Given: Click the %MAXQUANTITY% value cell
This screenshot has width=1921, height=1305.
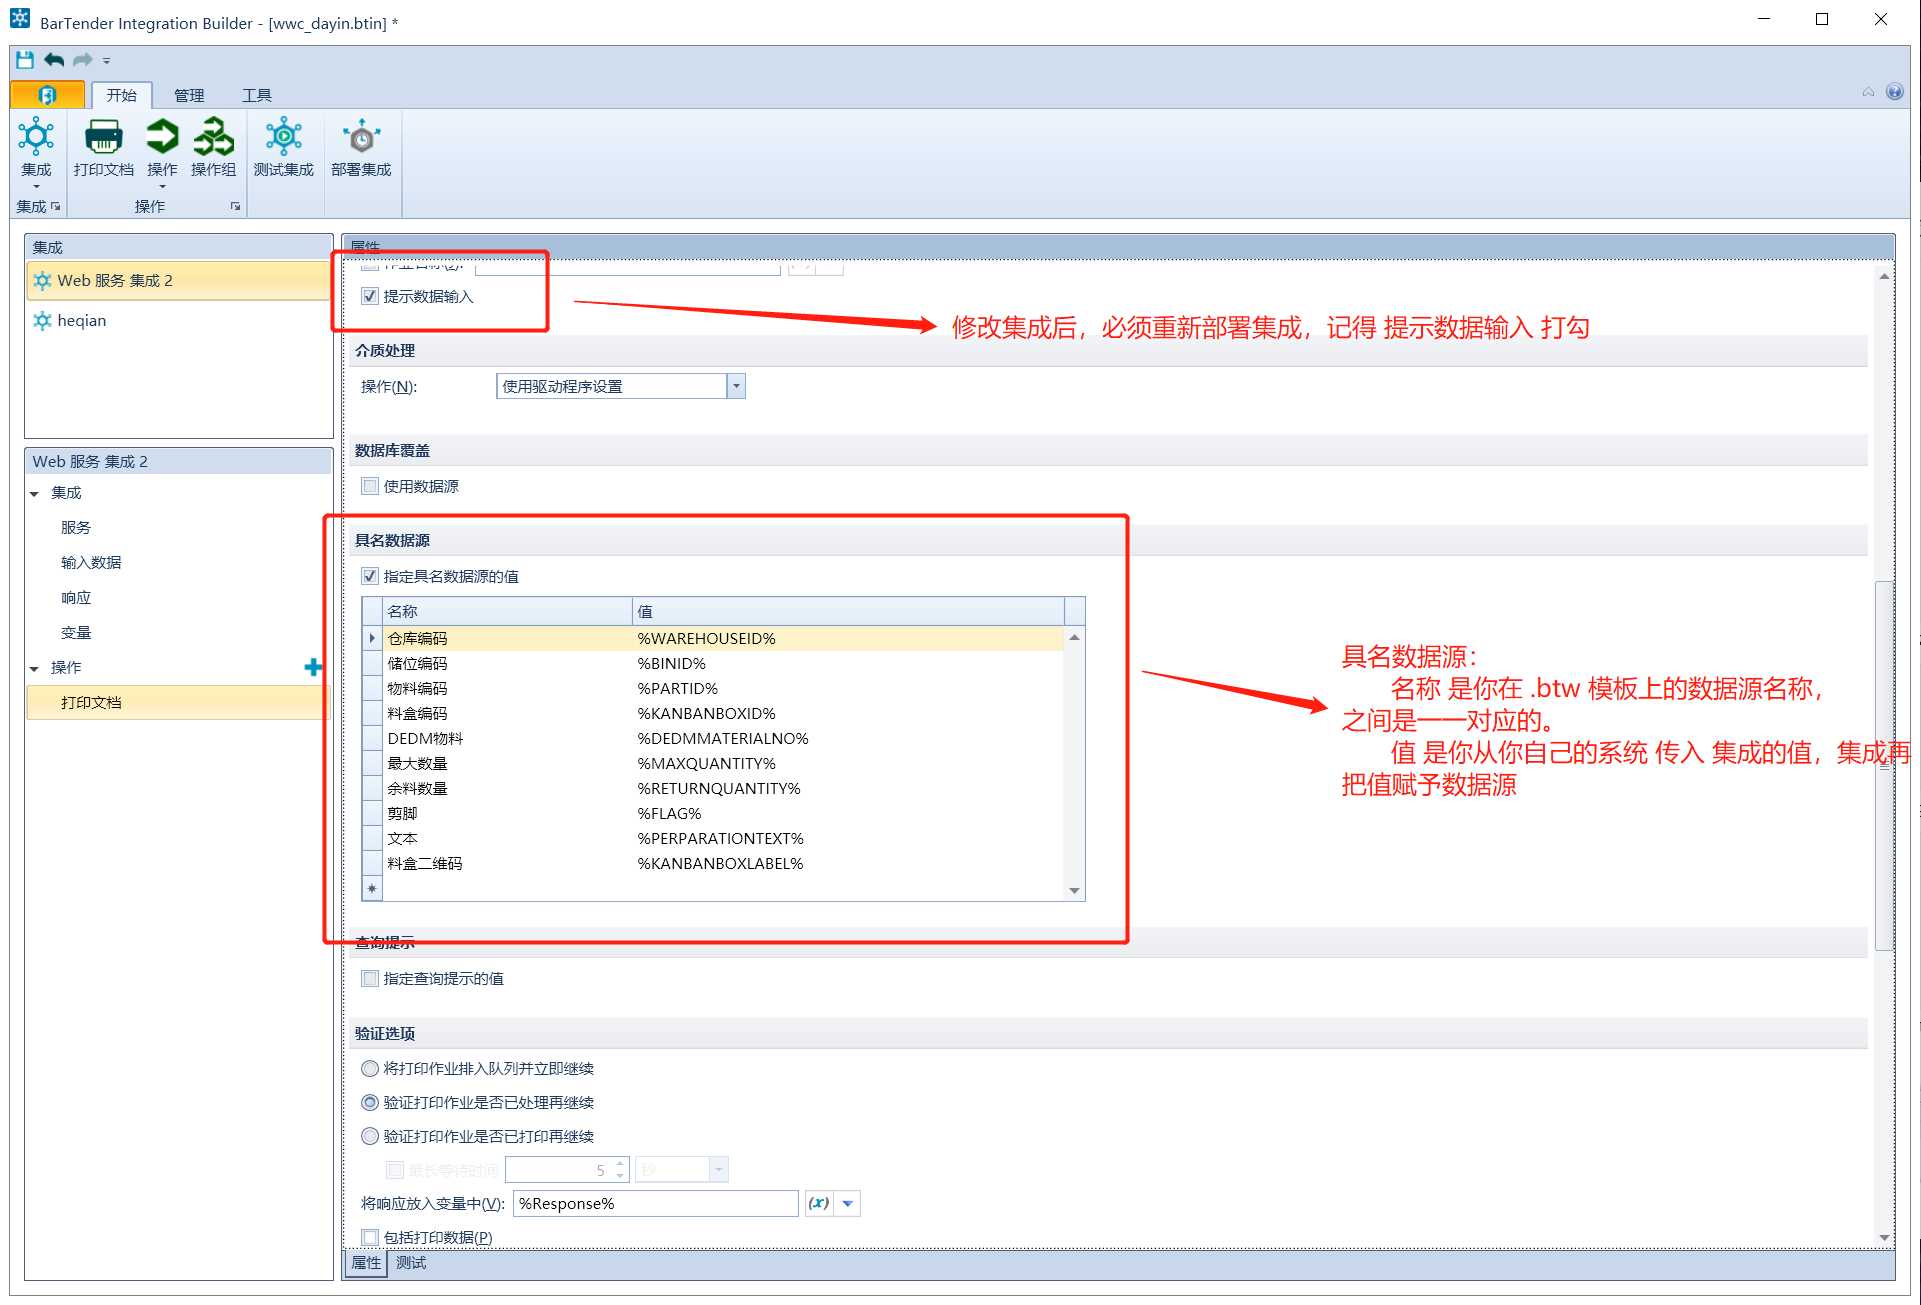Looking at the screenshot, I should (848, 763).
